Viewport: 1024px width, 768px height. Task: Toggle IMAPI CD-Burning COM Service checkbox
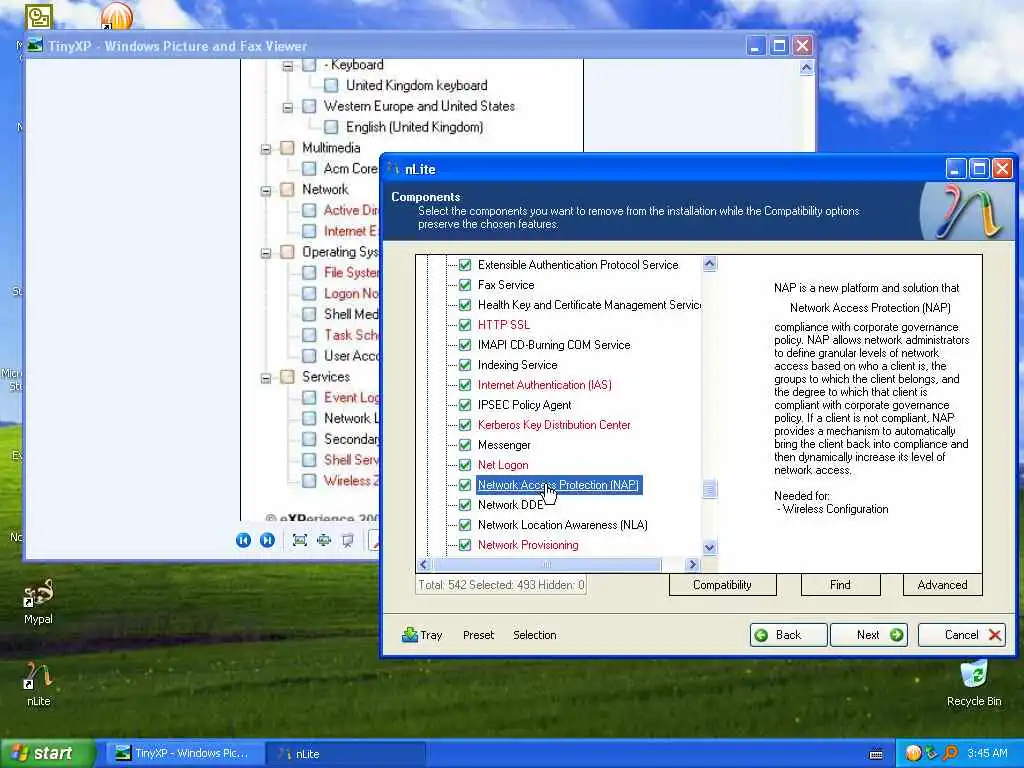click(x=465, y=345)
